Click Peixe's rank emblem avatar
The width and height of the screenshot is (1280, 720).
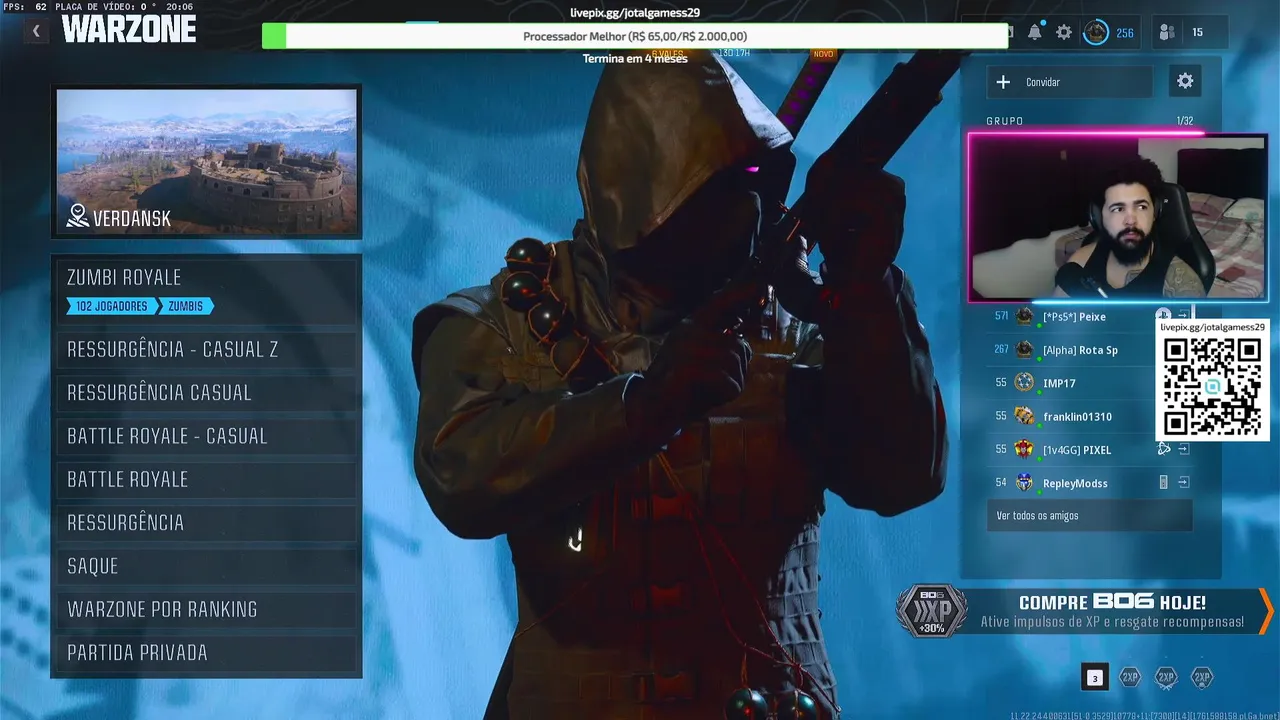click(x=1024, y=317)
